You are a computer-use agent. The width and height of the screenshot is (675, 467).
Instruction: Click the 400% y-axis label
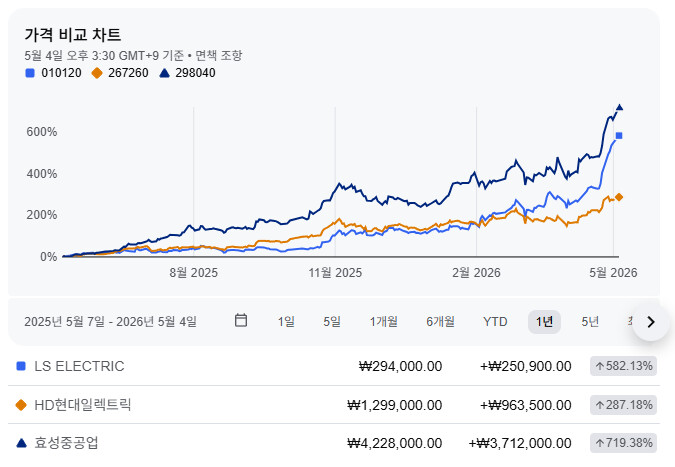click(42, 174)
